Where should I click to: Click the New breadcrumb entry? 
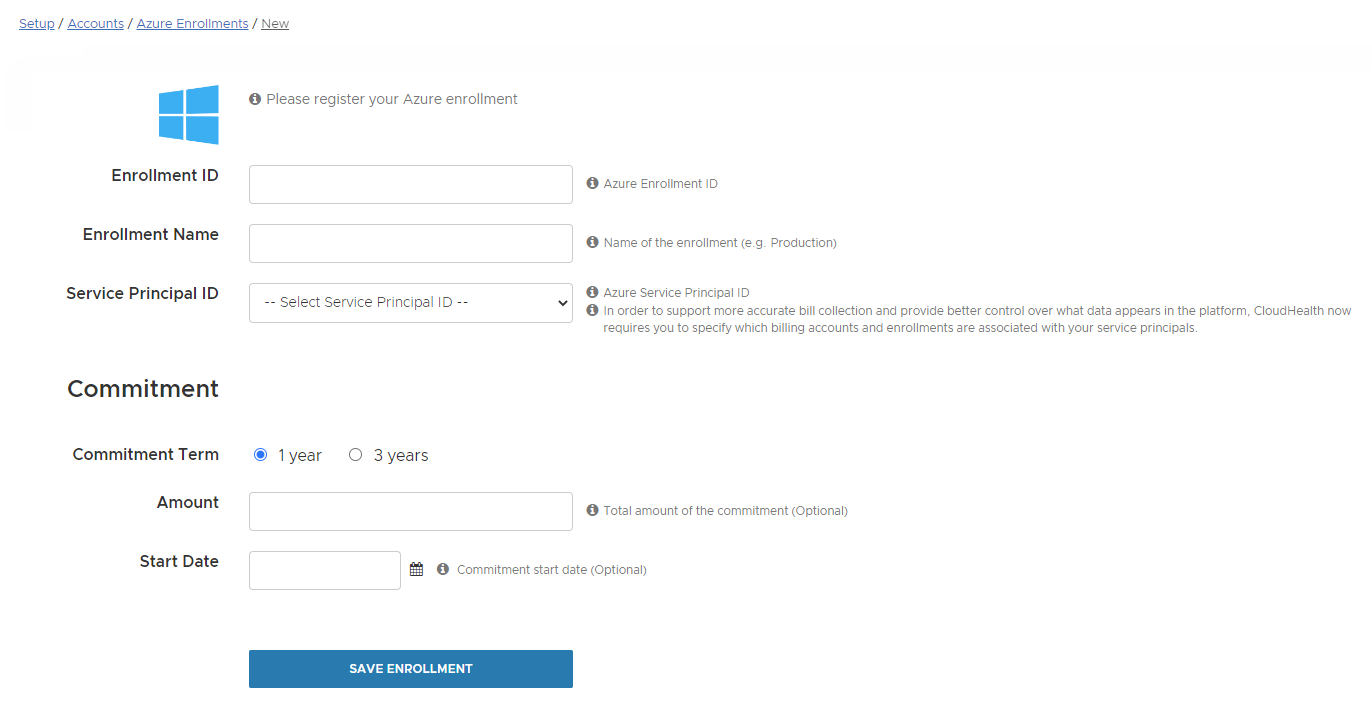(x=274, y=23)
